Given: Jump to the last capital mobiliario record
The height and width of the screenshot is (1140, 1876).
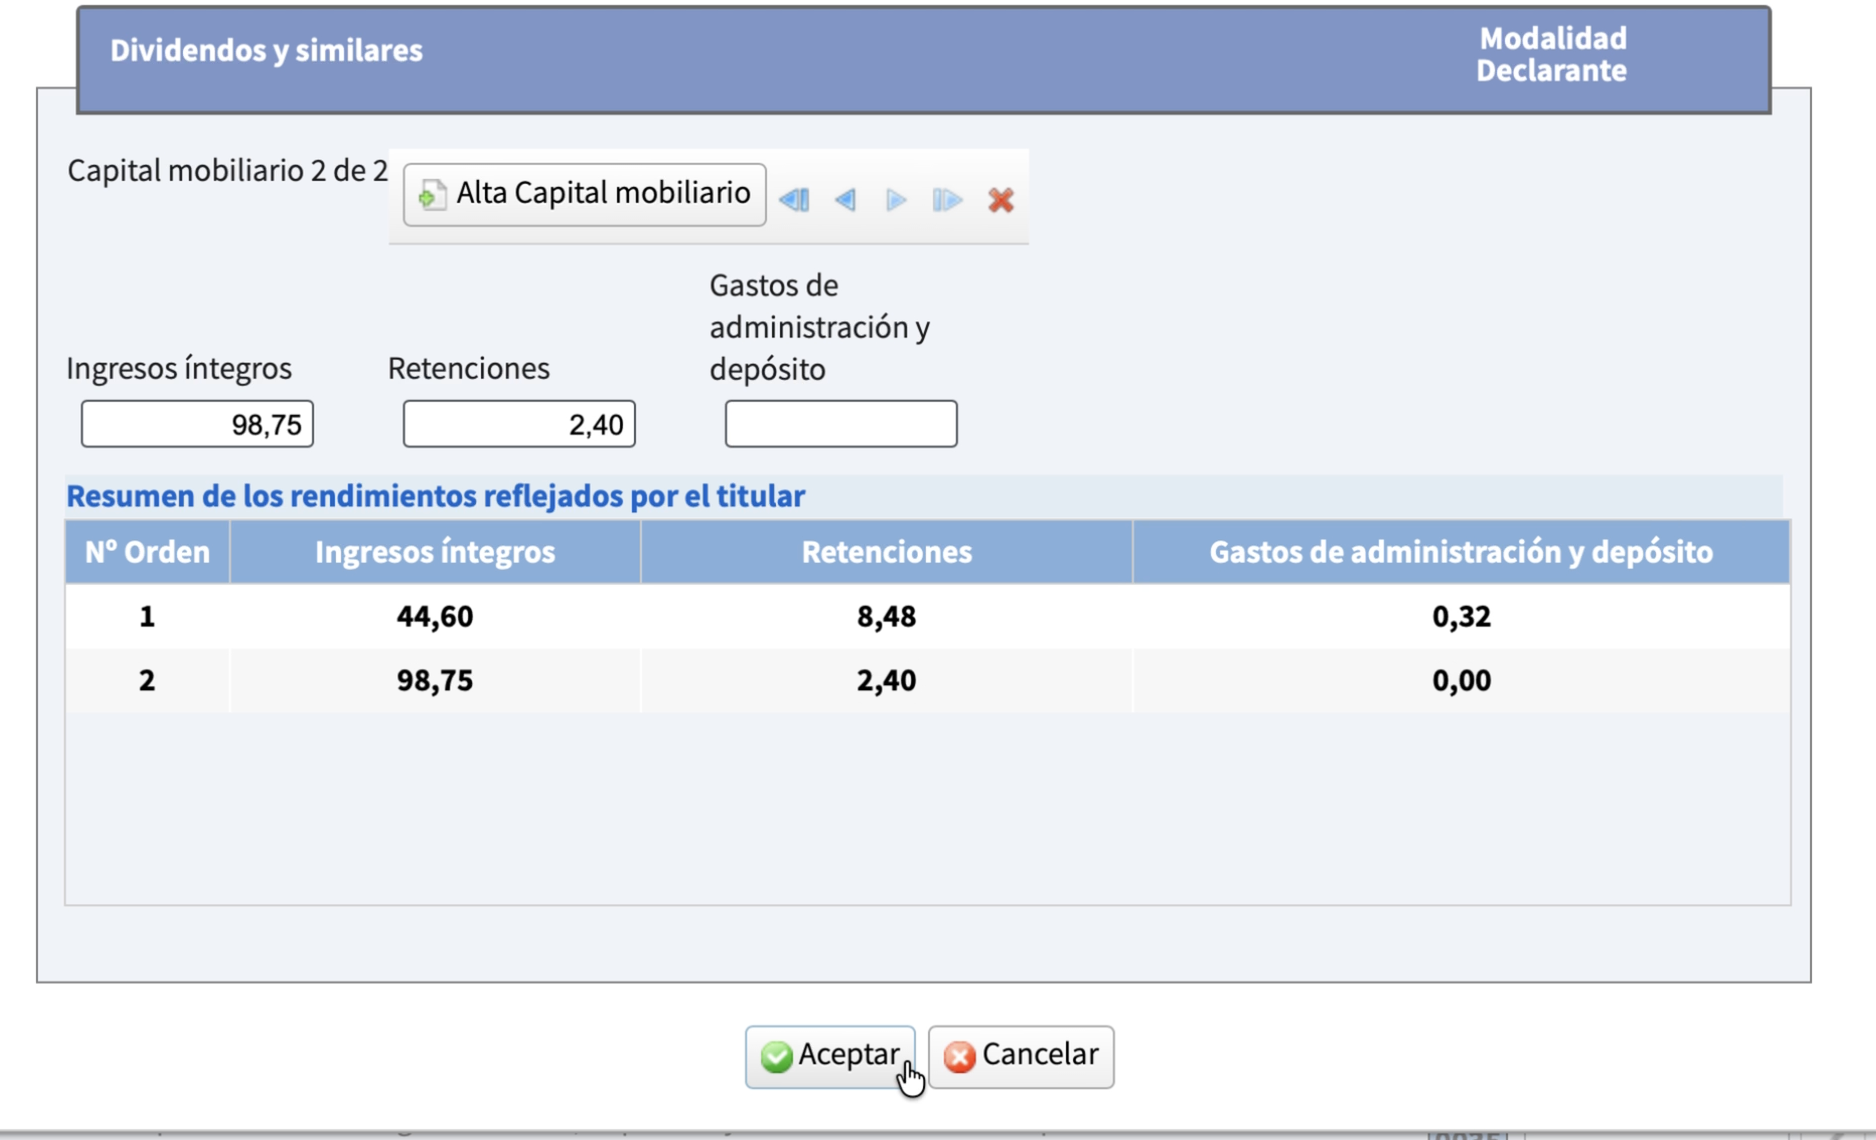Looking at the screenshot, I should [947, 200].
